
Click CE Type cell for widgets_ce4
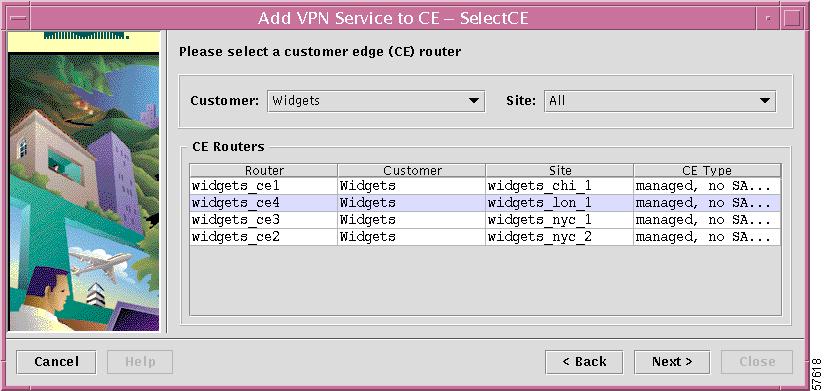click(x=707, y=203)
